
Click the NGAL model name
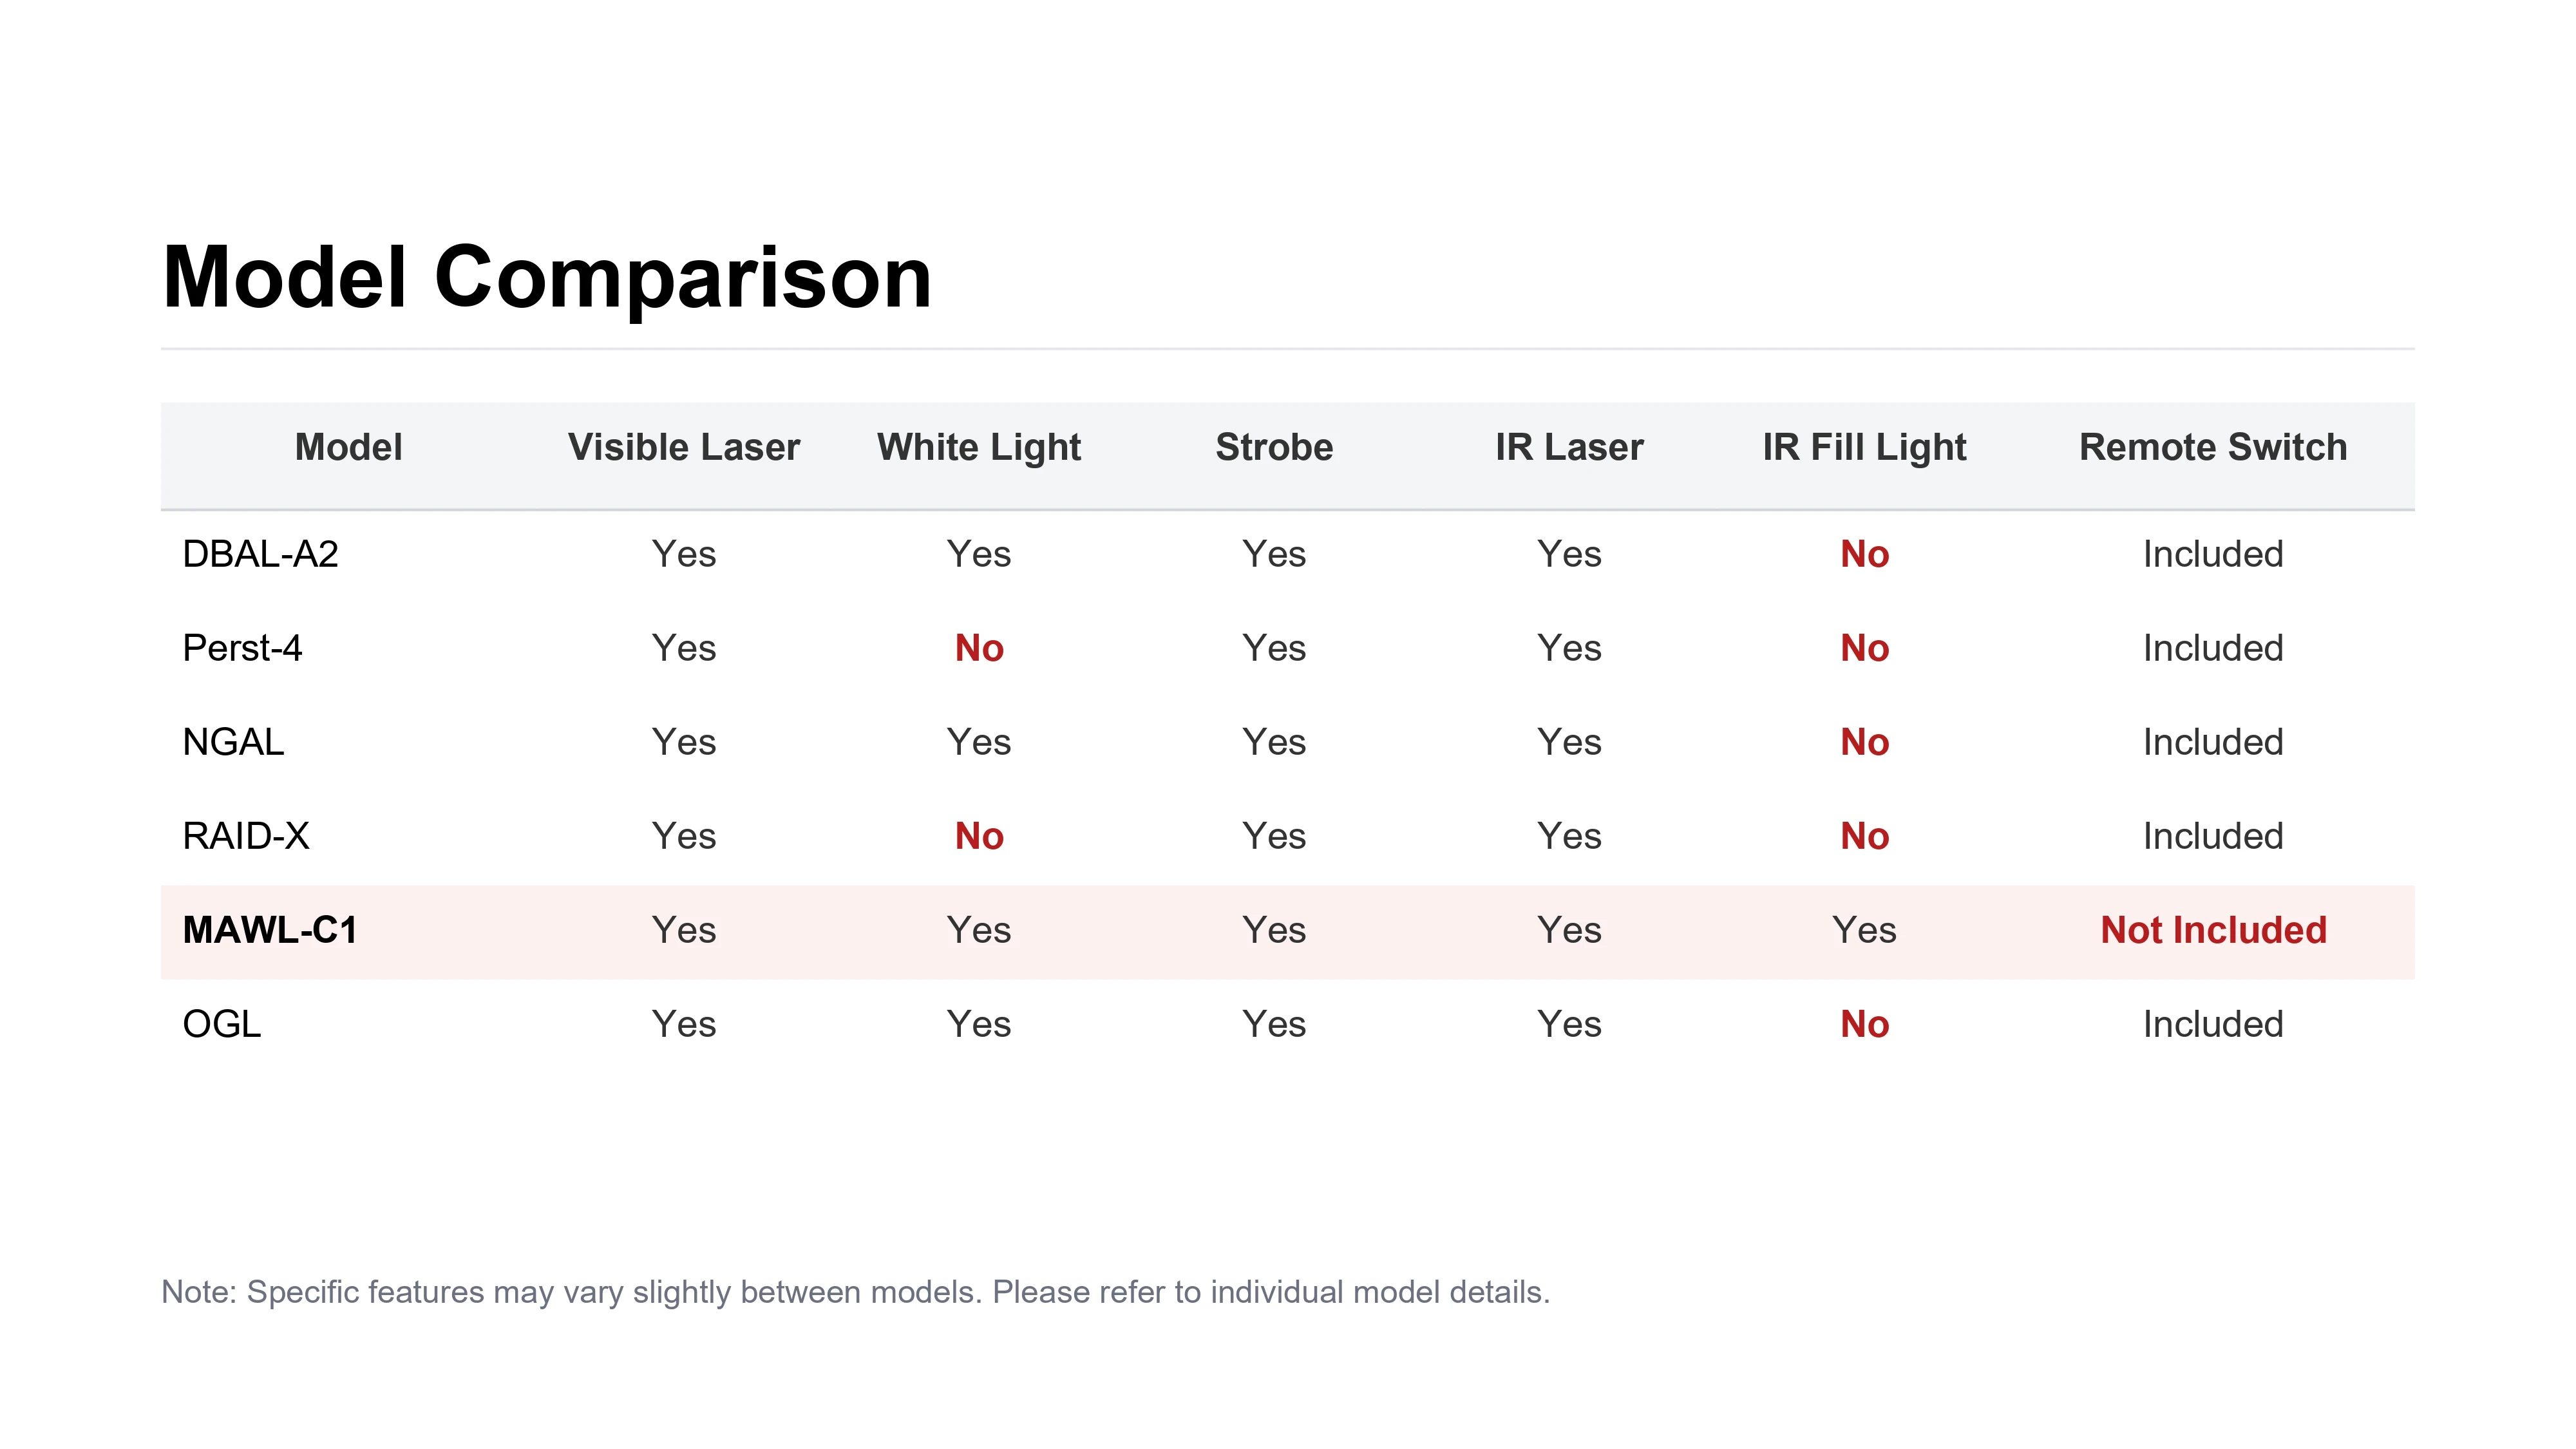tap(233, 742)
